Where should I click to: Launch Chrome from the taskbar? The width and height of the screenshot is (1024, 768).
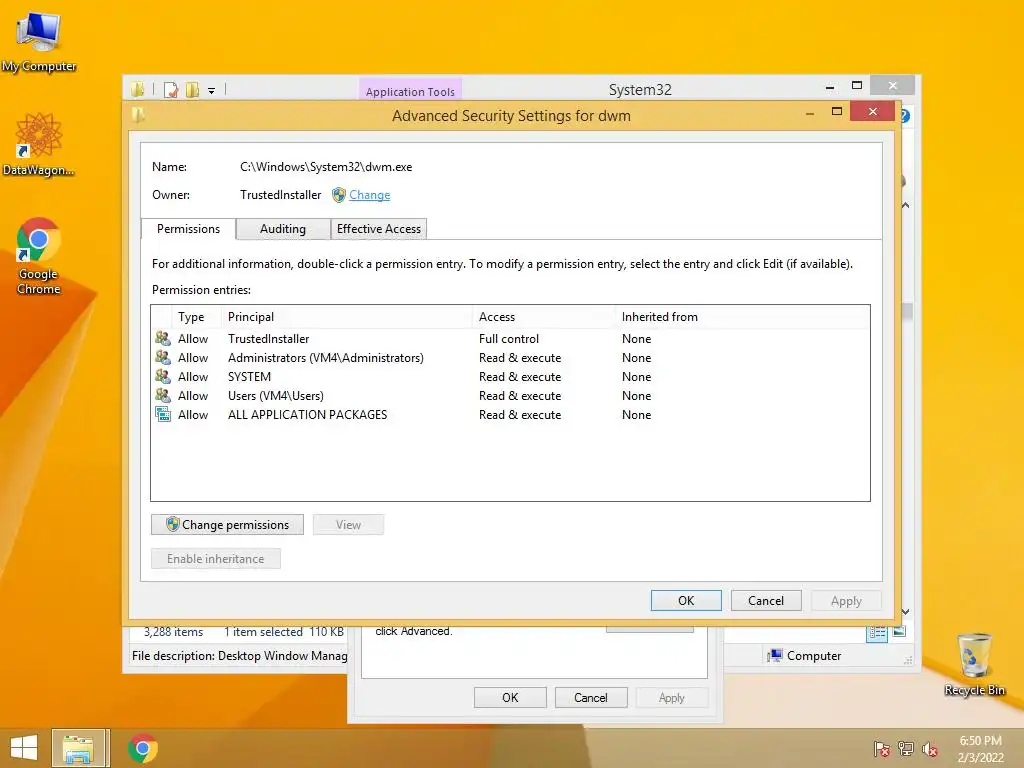[x=142, y=748]
